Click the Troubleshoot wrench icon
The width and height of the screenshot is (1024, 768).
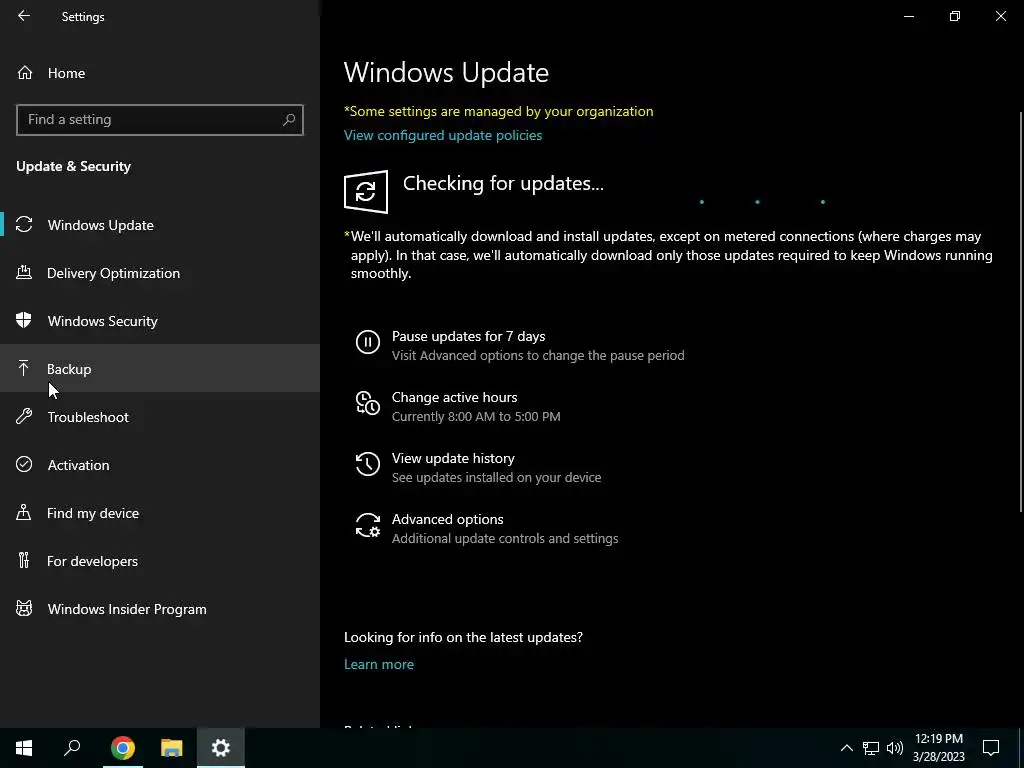[x=24, y=417]
